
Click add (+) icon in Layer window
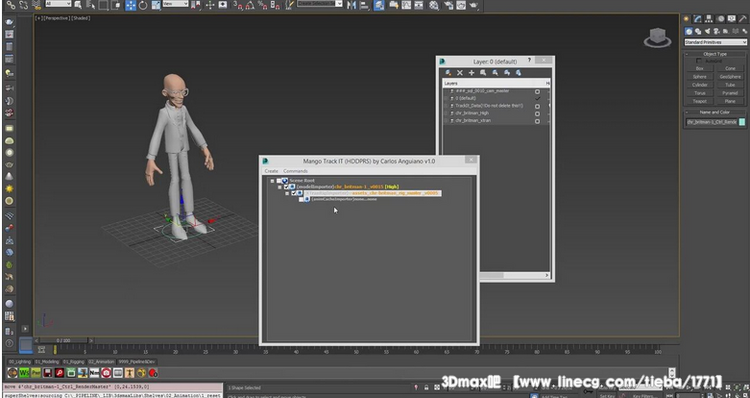471,73
